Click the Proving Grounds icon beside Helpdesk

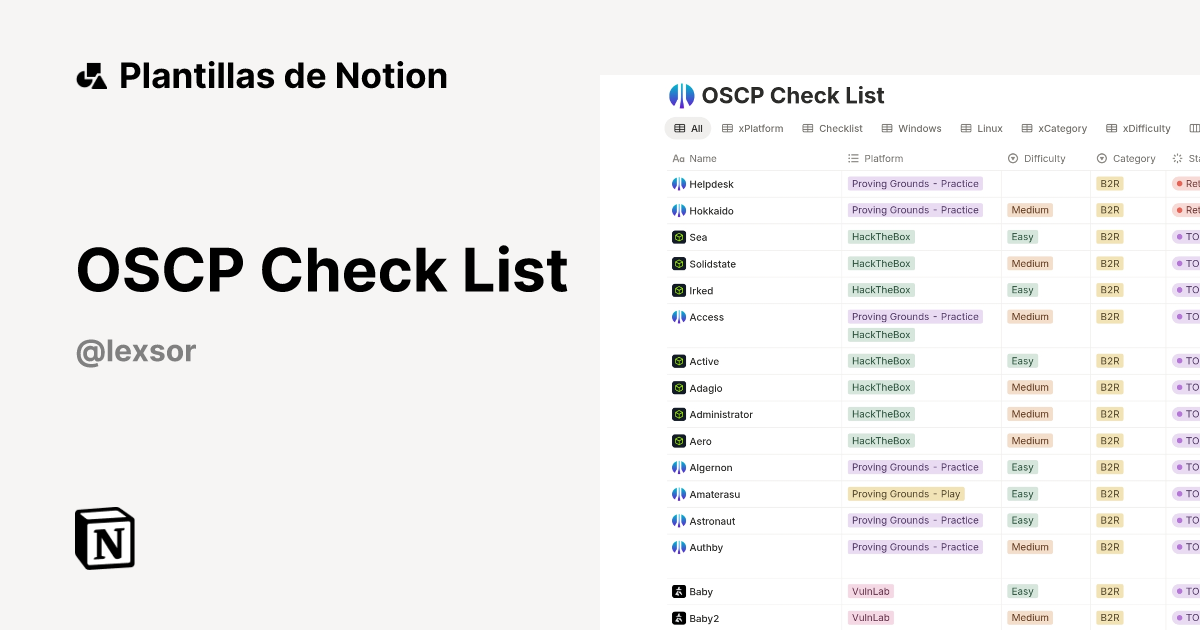pos(678,184)
